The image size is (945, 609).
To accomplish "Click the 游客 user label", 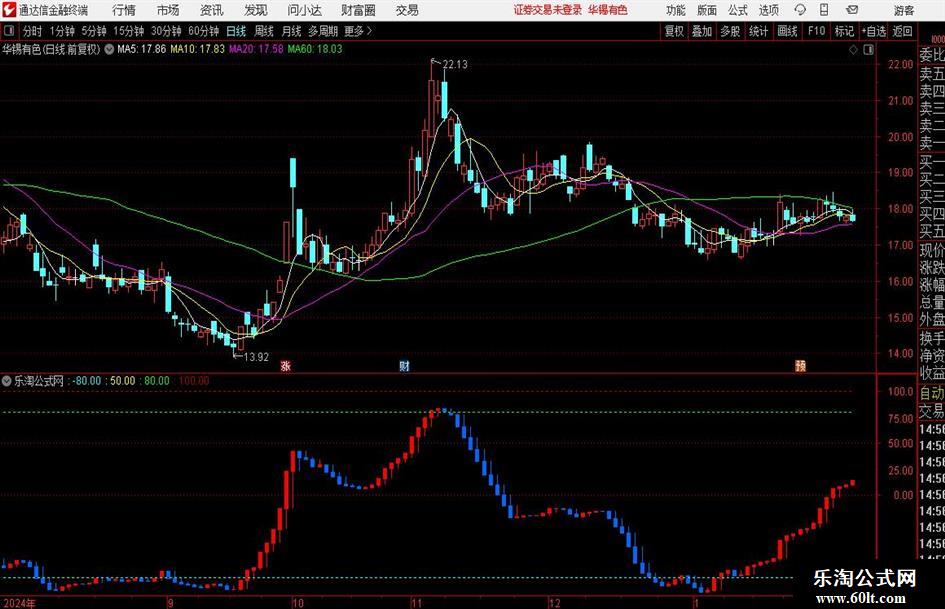I will pos(903,10).
